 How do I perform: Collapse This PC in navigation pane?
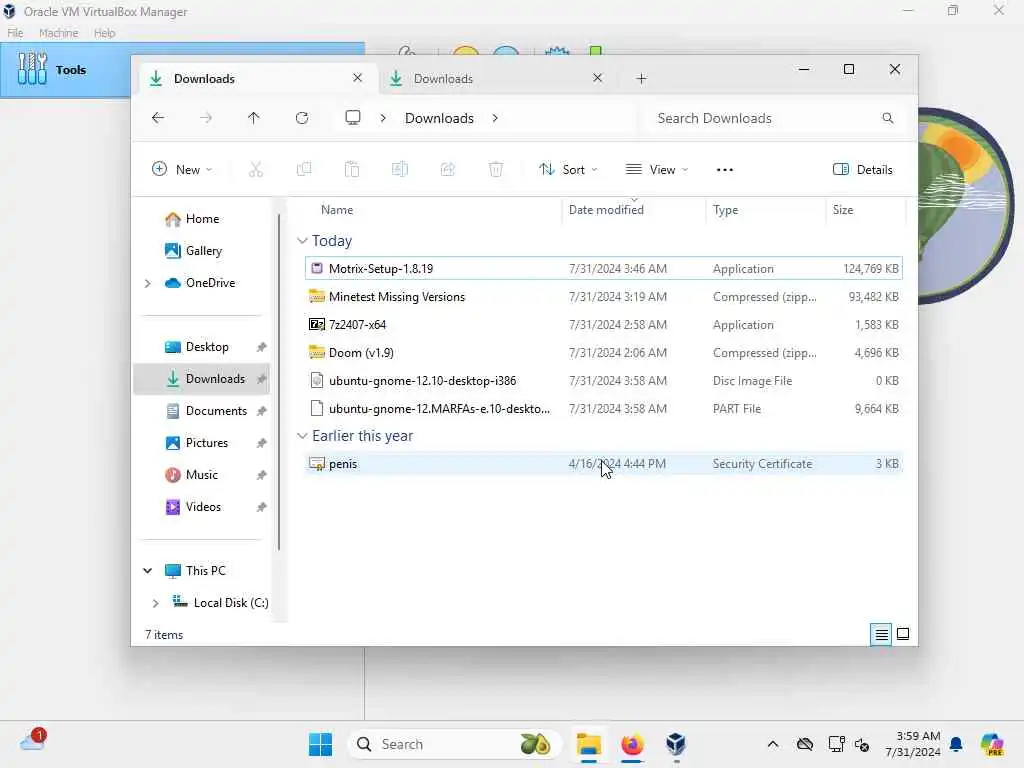[x=148, y=571]
